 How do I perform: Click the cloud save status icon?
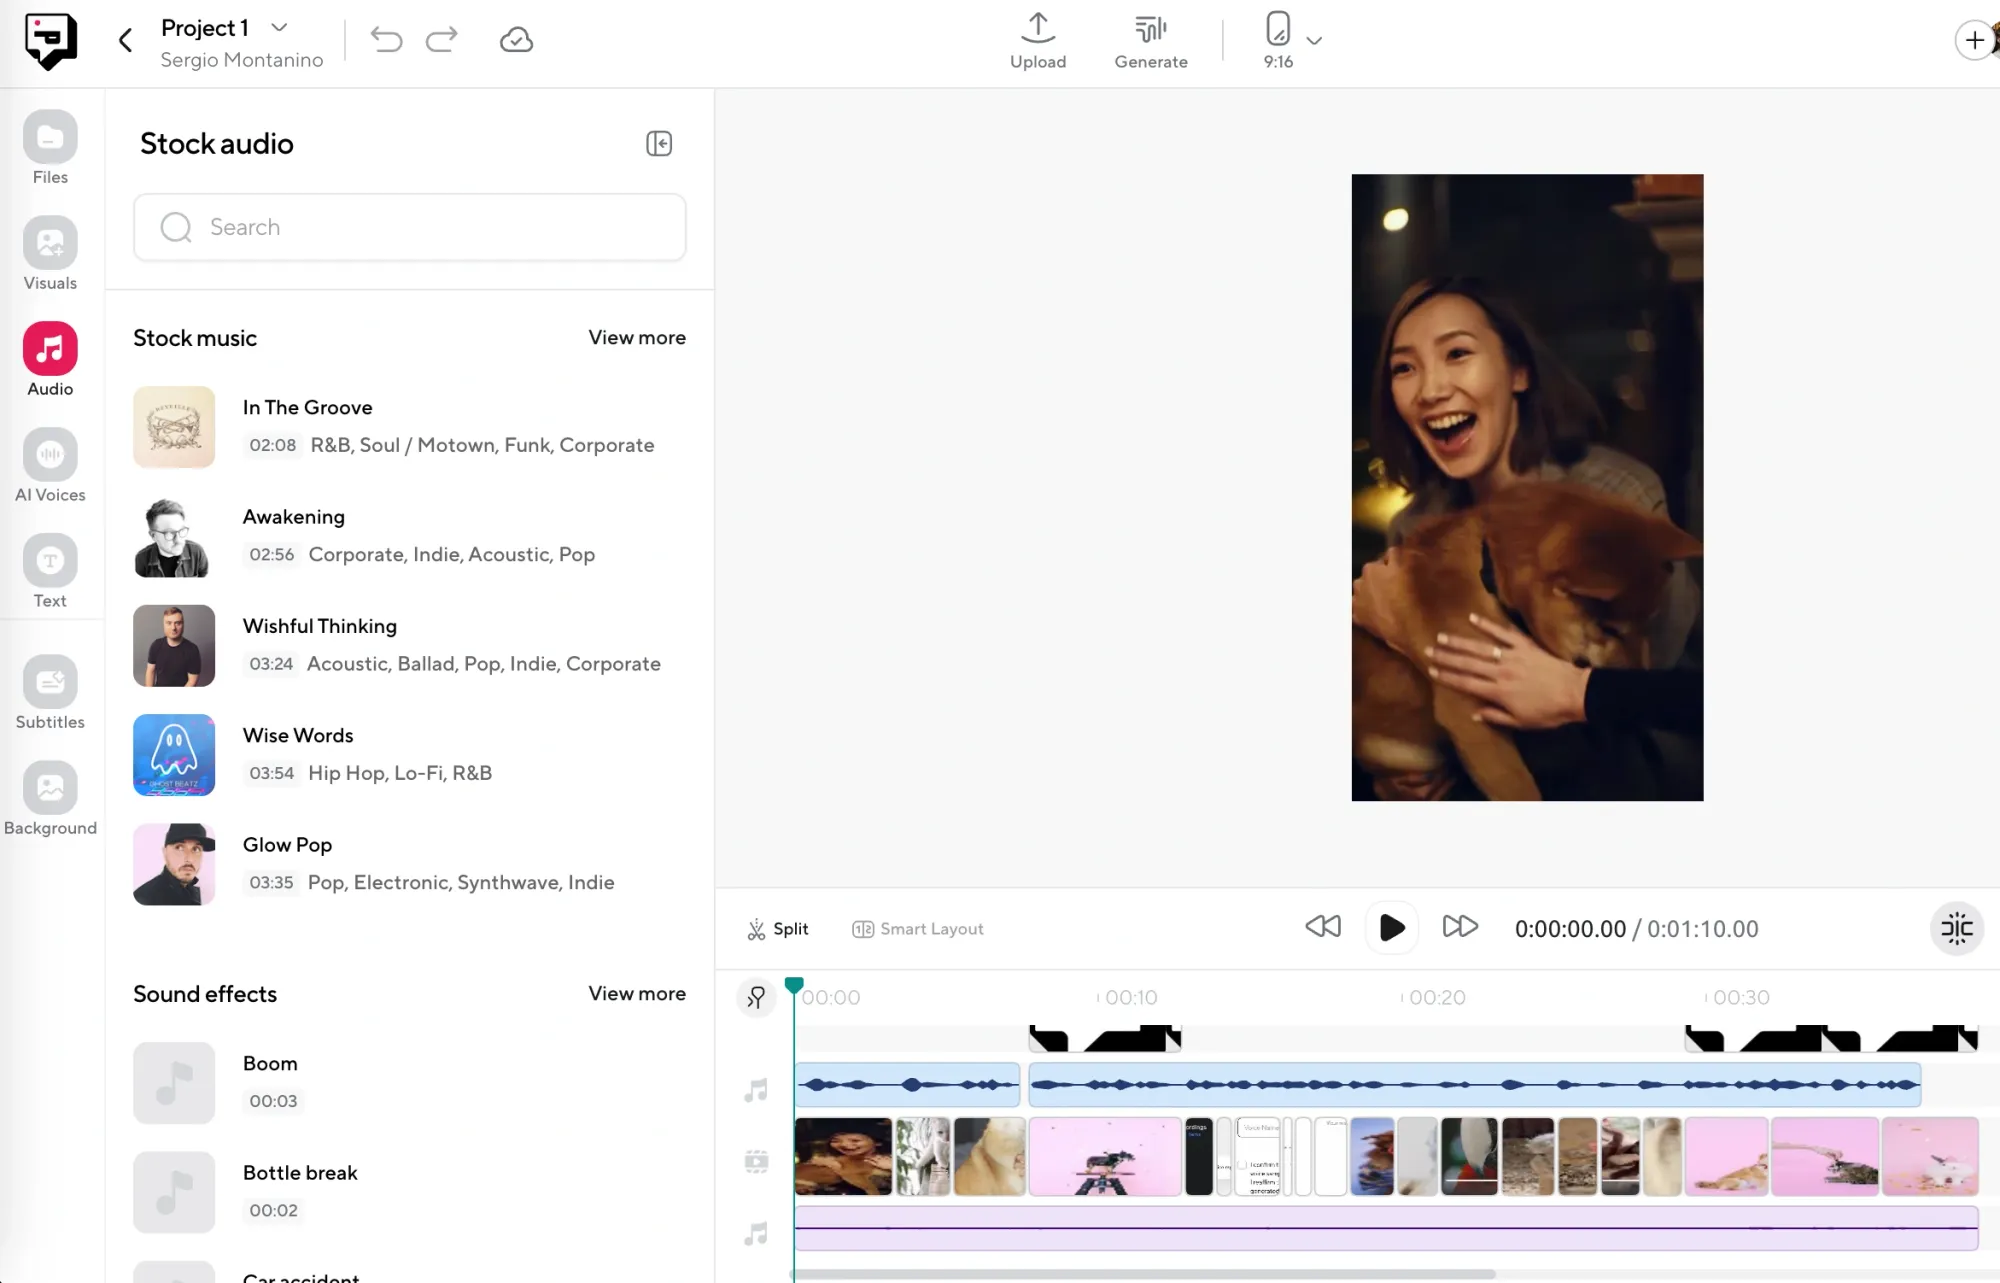pos(516,40)
